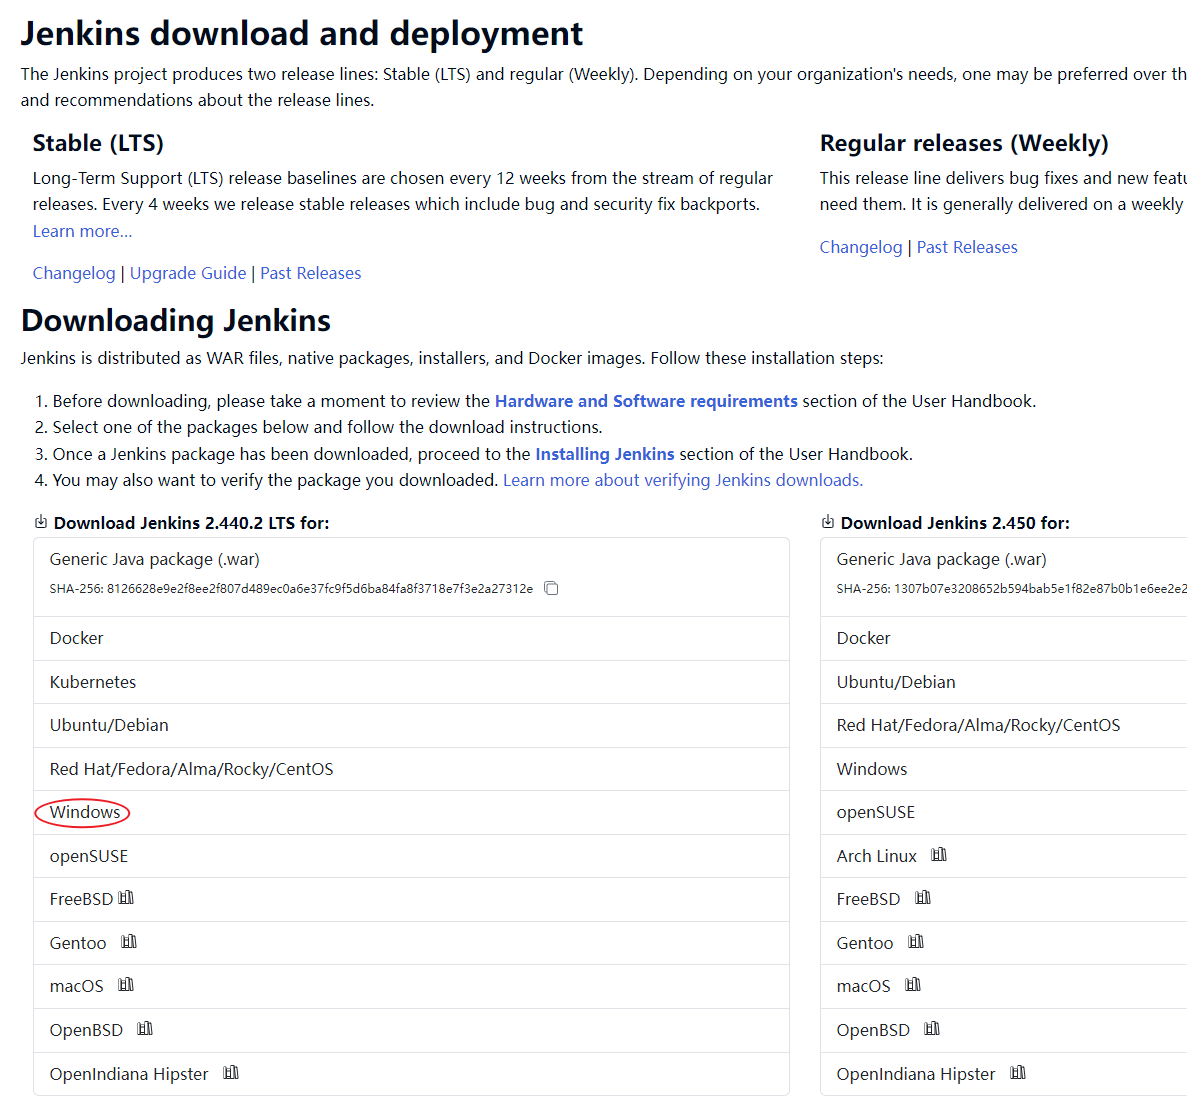Click book icon beside LTS OpenIndiana Hipster

(231, 1073)
